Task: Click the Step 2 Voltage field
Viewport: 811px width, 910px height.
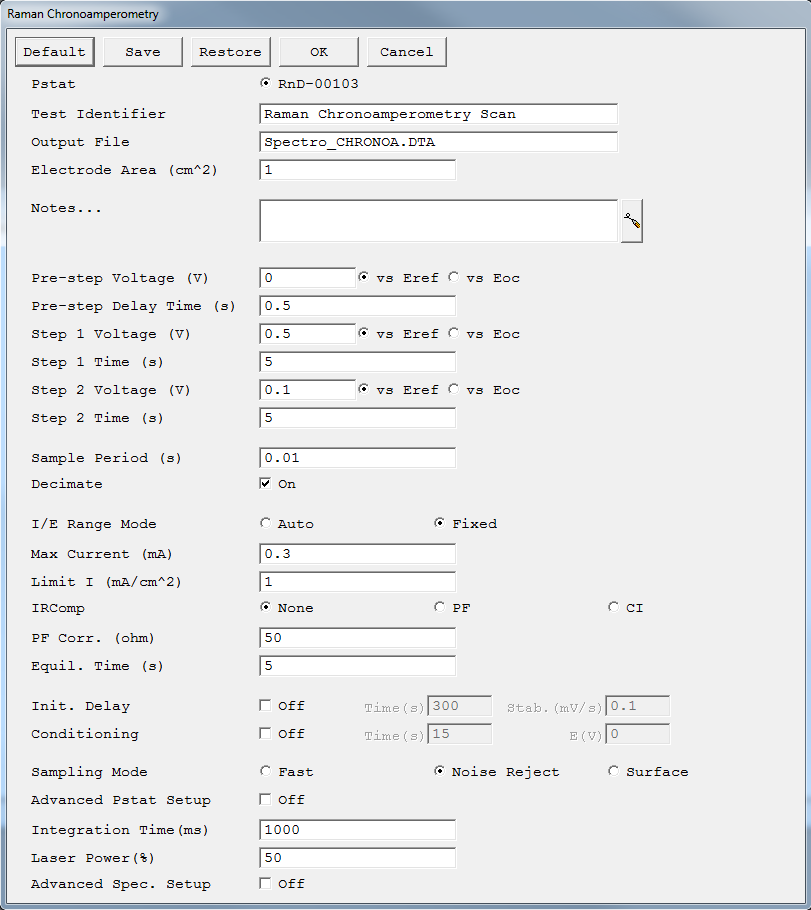Action: pyautogui.click(x=307, y=389)
